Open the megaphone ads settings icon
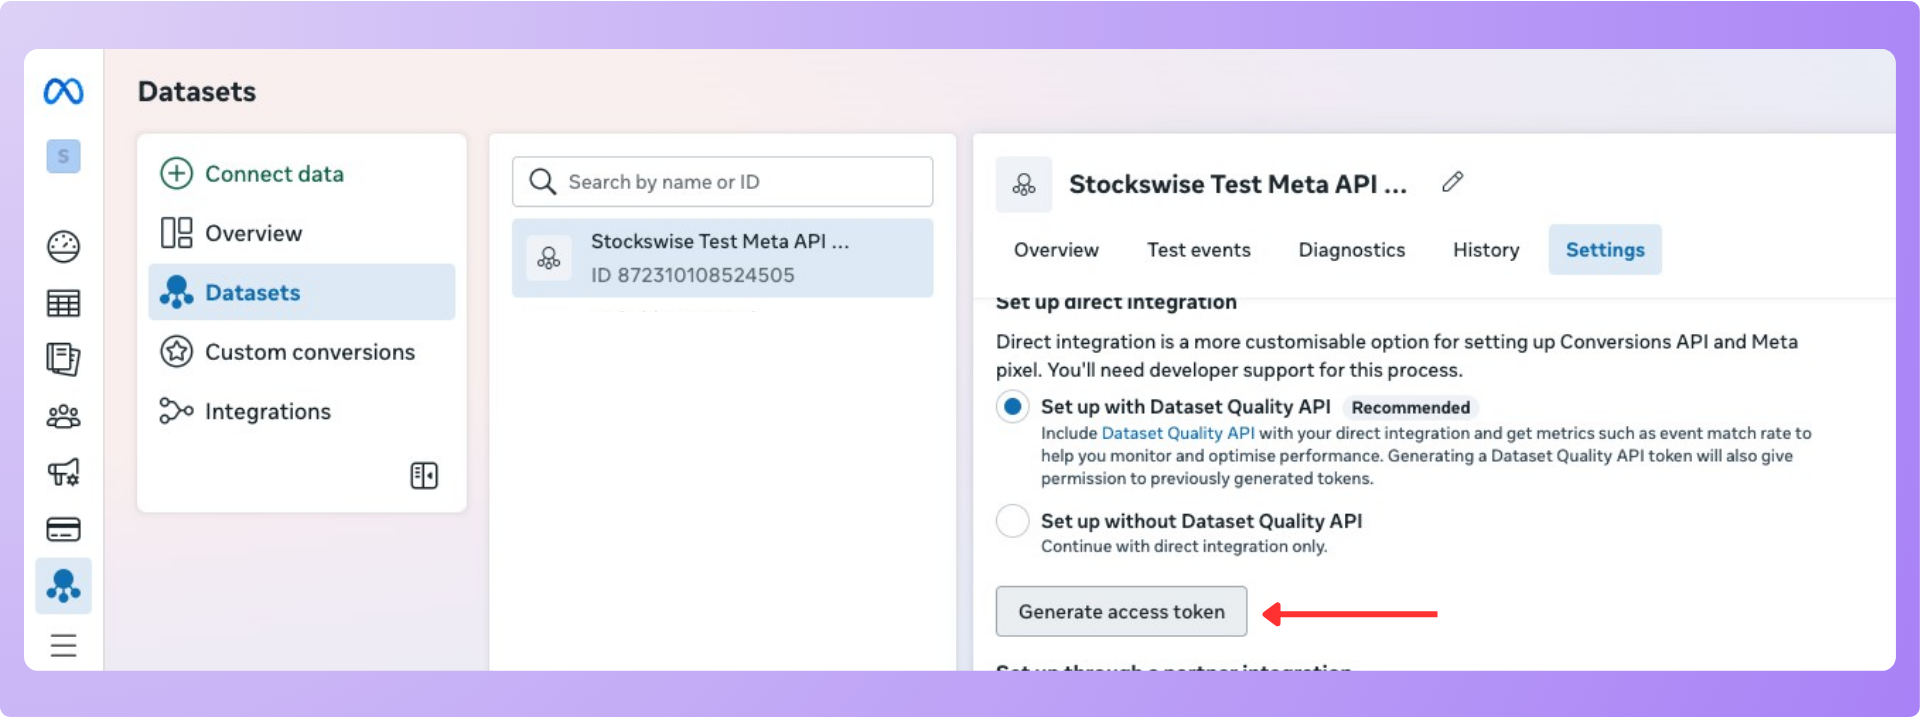The height and width of the screenshot is (720, 1920). (63, 472)
